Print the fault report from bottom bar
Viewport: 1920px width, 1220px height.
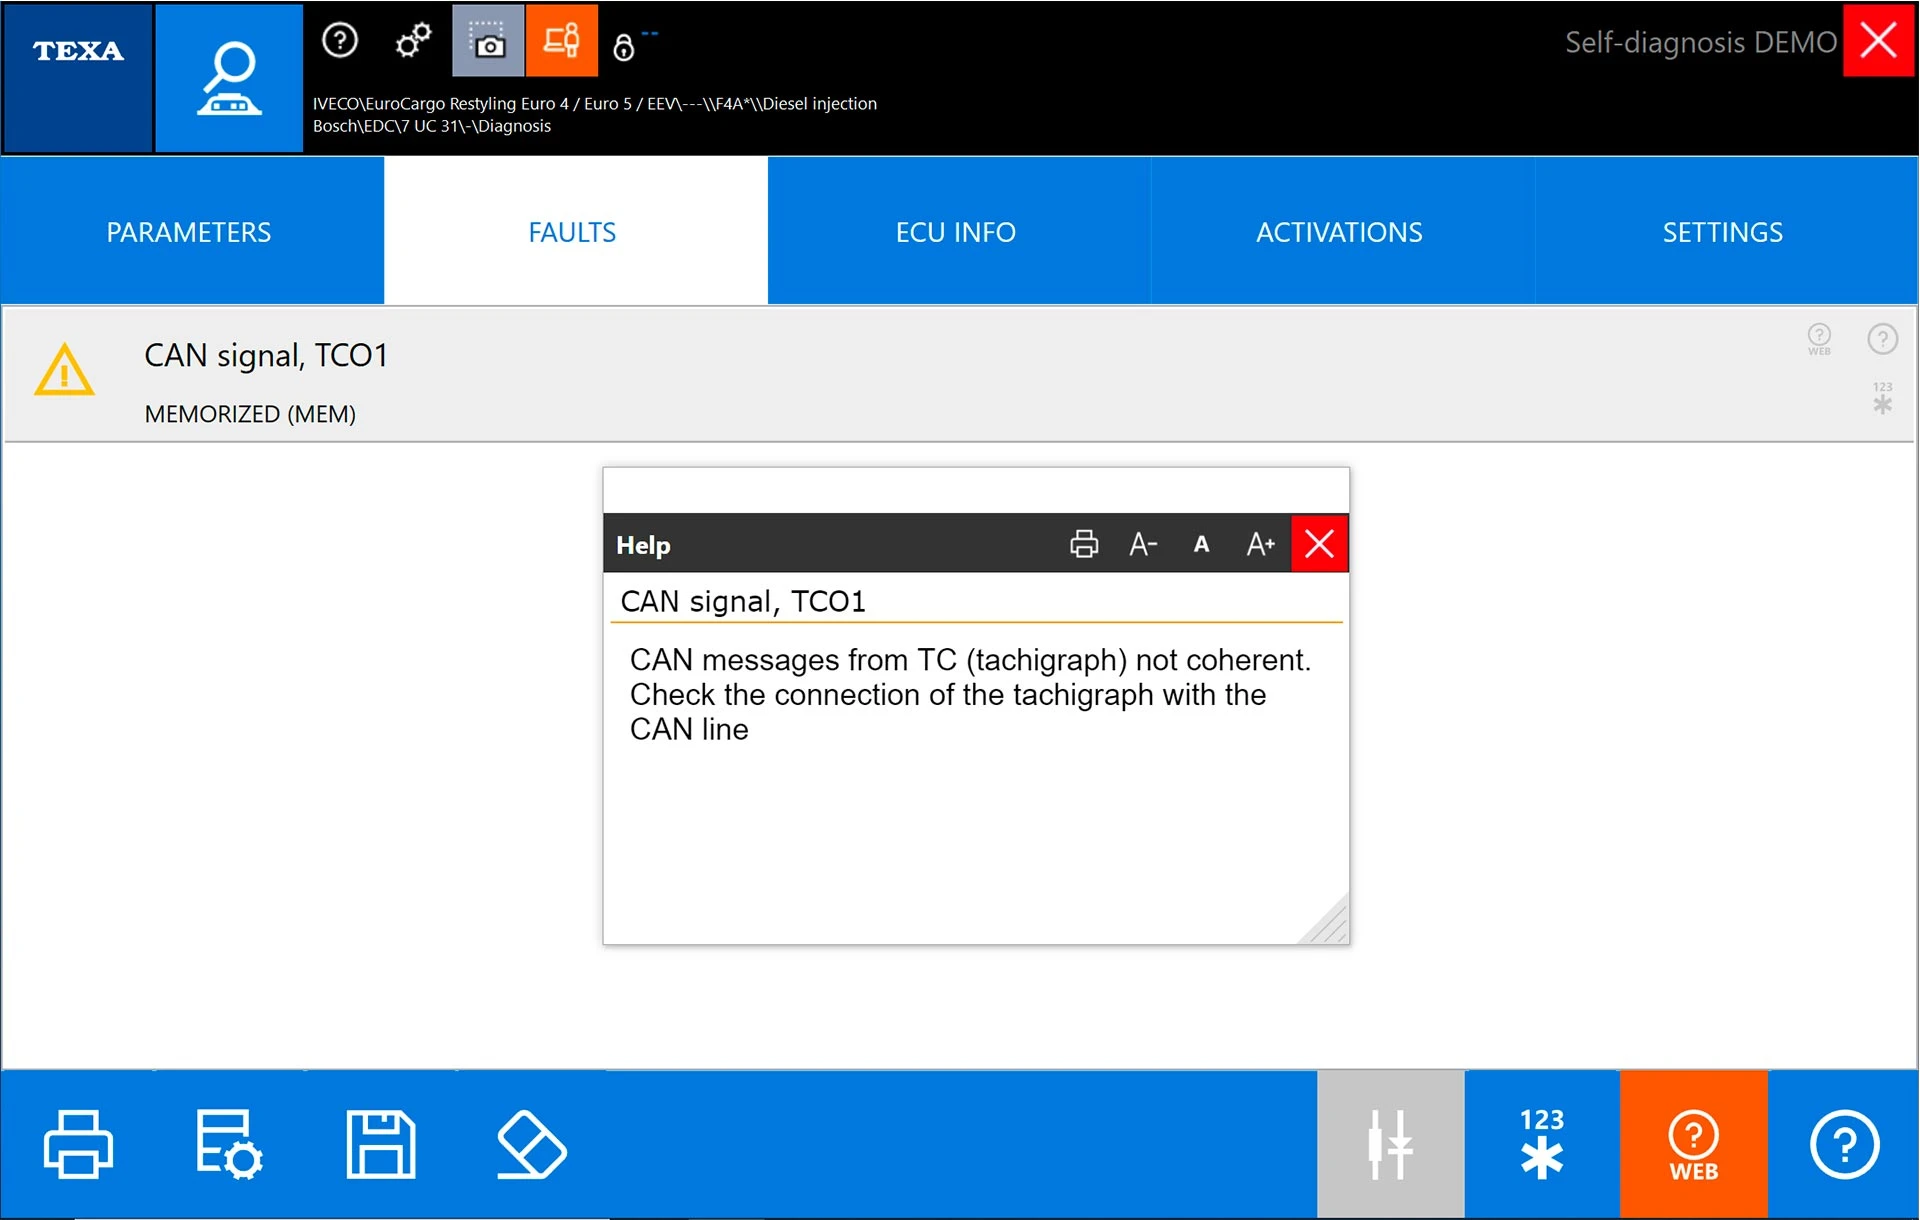click(x=78, y=1144)
